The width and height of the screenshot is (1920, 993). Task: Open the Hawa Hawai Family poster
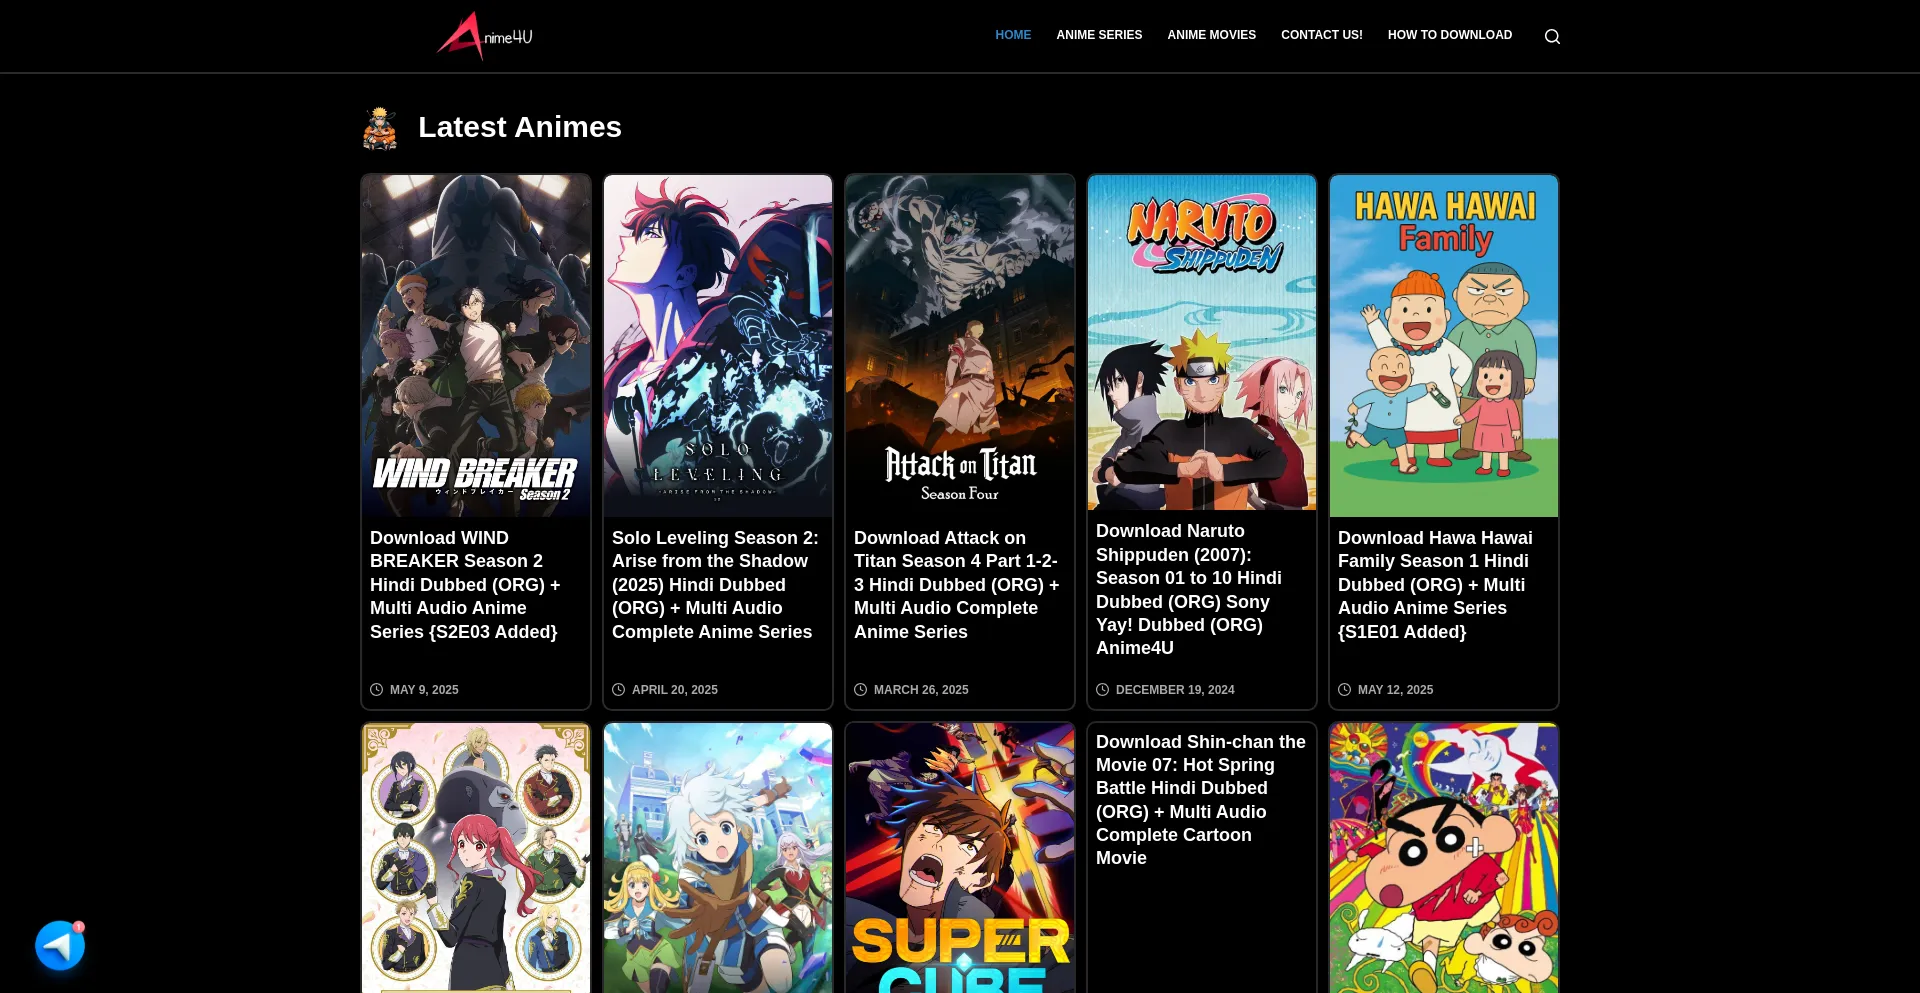1444,345
